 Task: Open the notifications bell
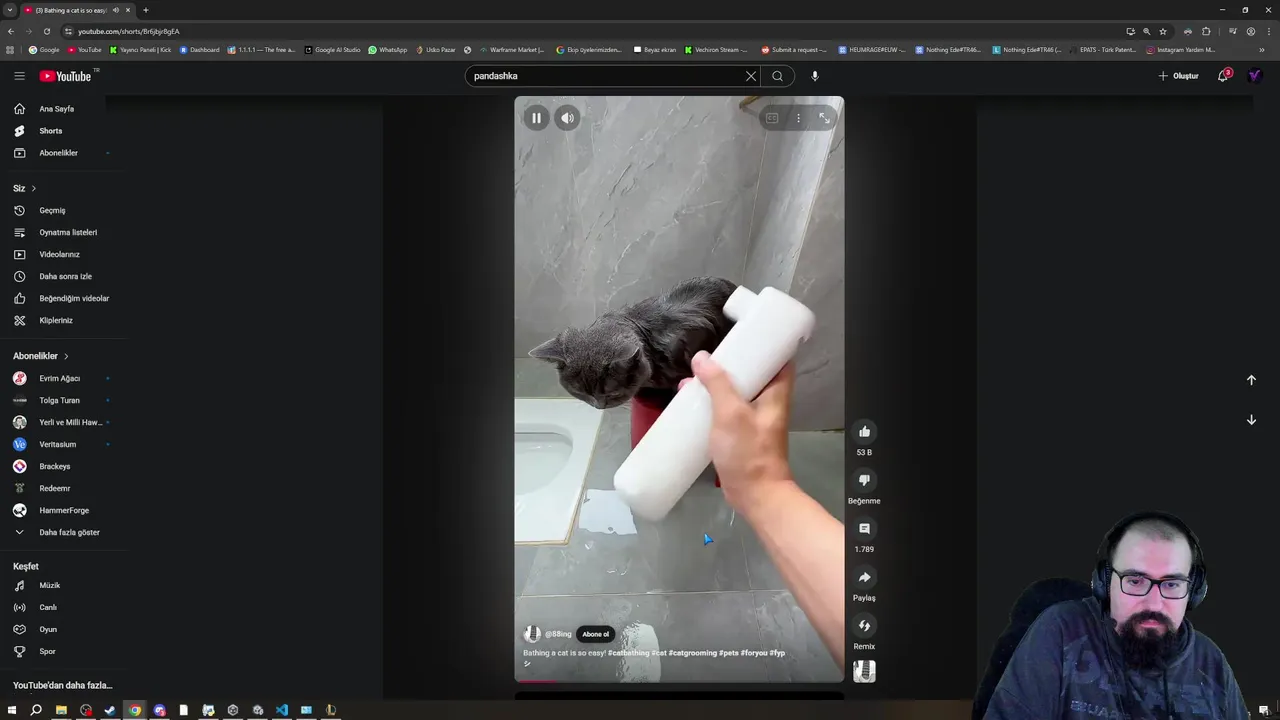click(1223, 76)
